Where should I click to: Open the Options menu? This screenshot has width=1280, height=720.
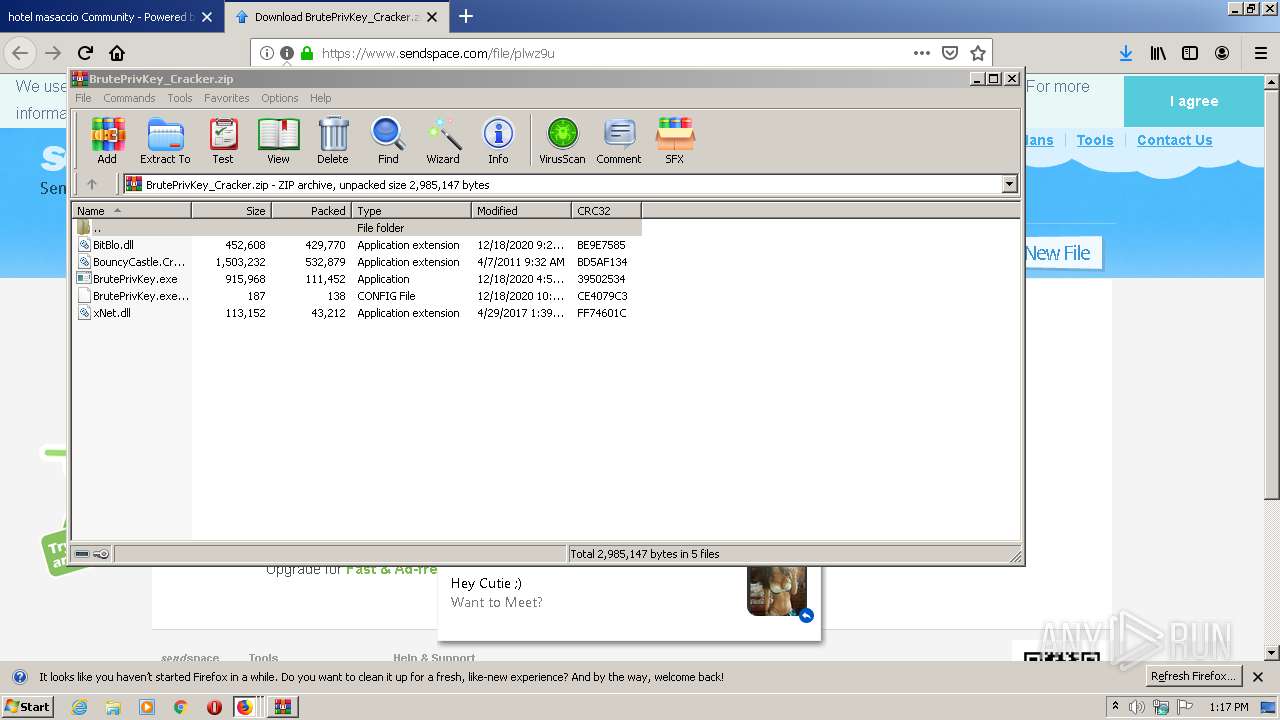click(280, 98)
